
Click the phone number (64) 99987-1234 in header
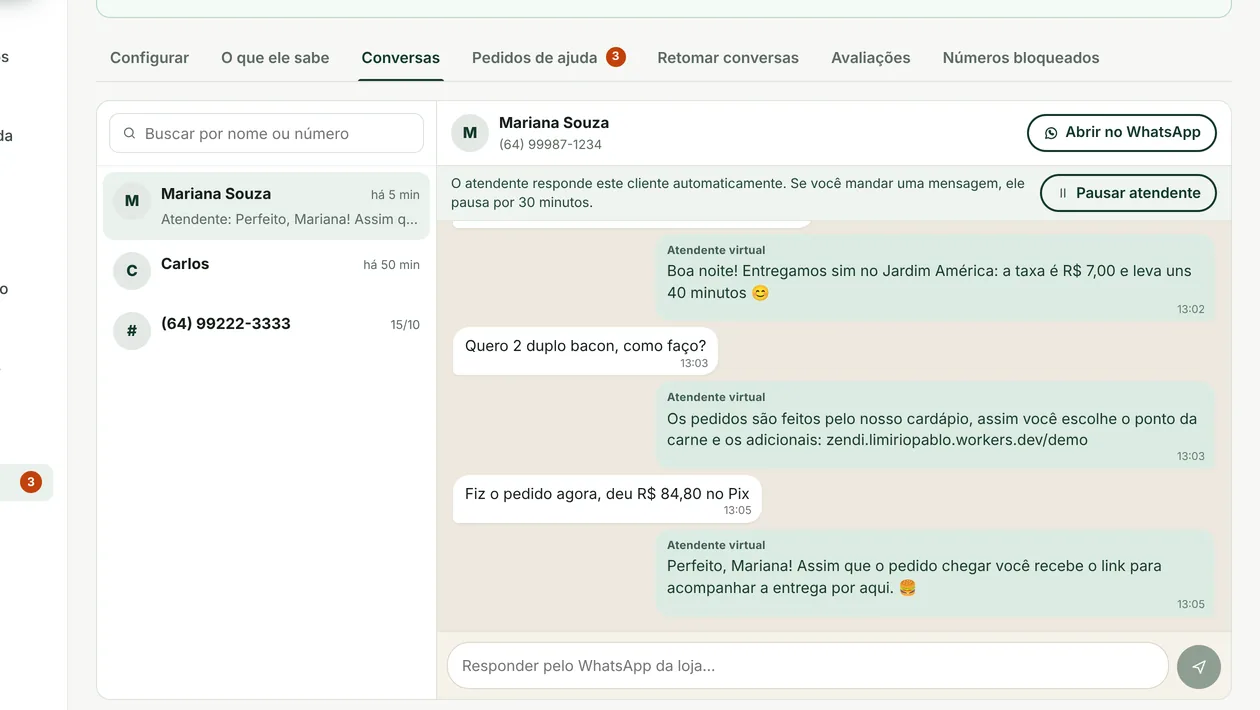pos(550,144)
